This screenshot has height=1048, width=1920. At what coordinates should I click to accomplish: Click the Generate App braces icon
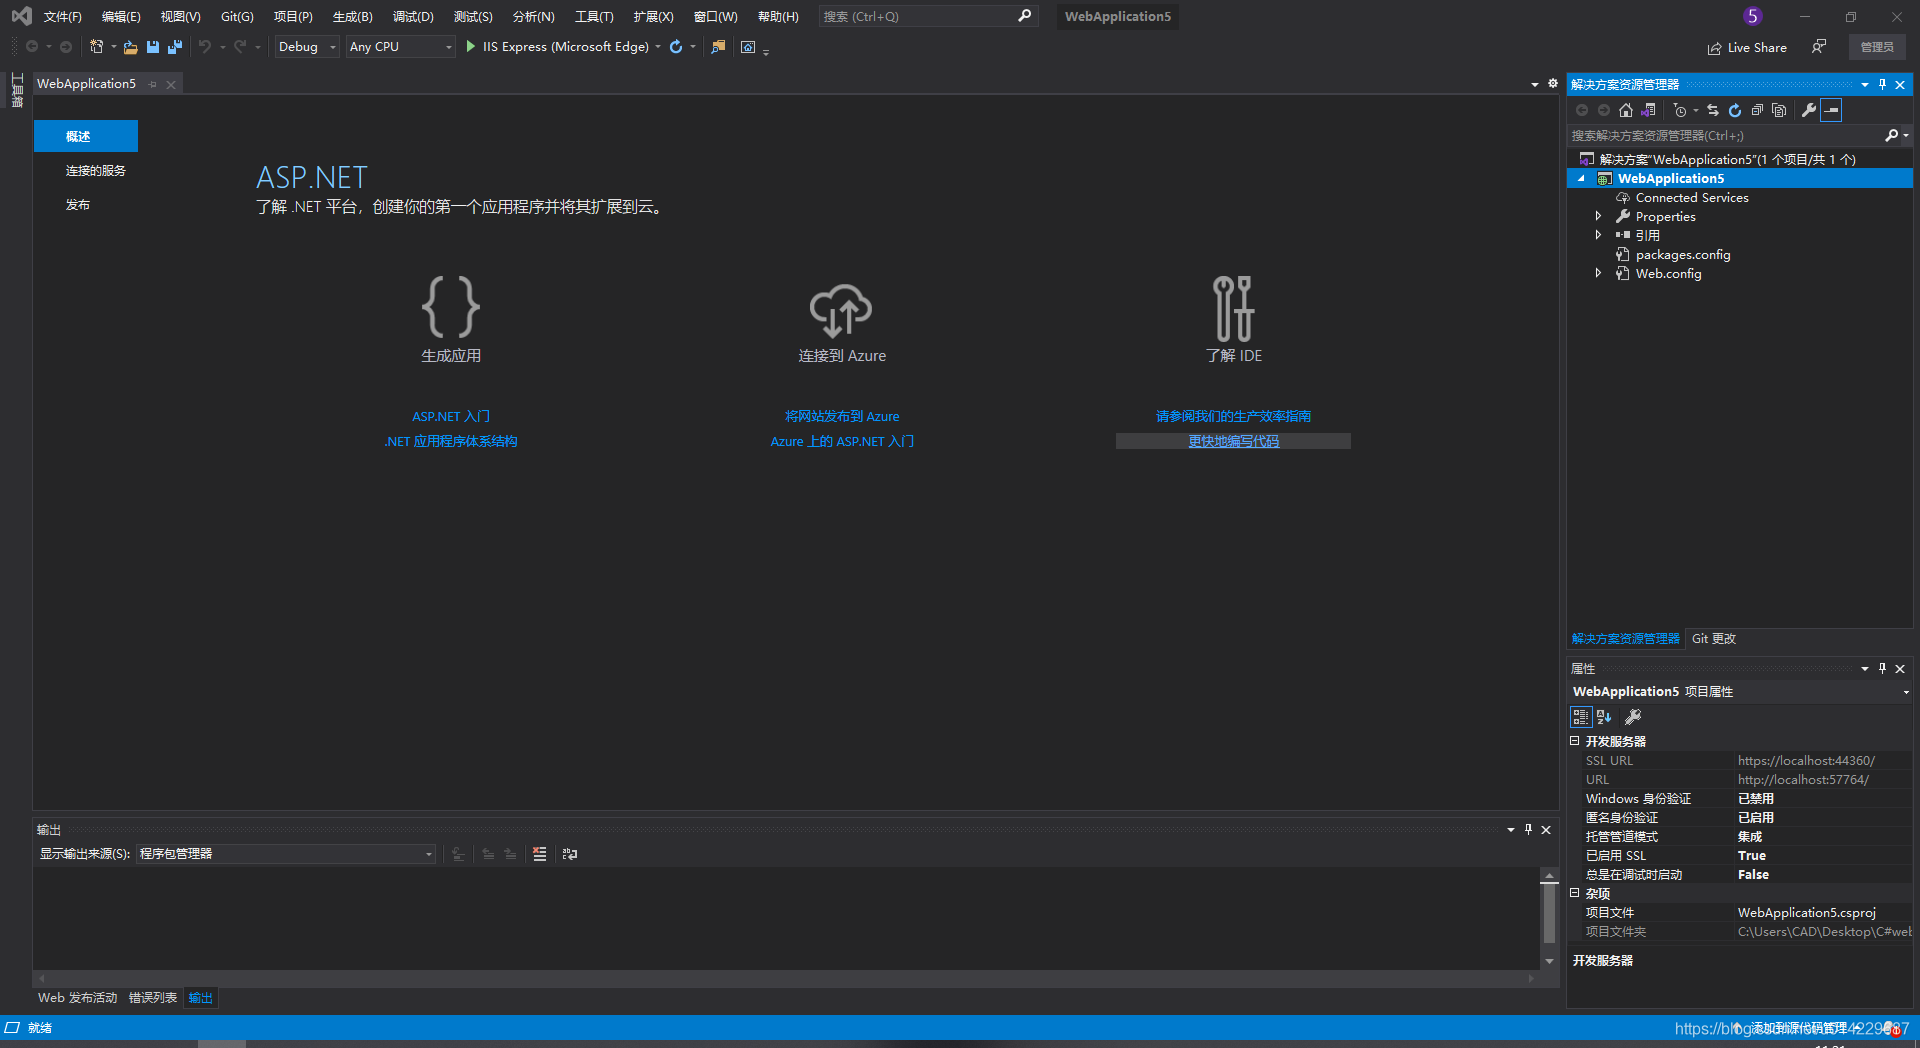click(x=450, y=307)
